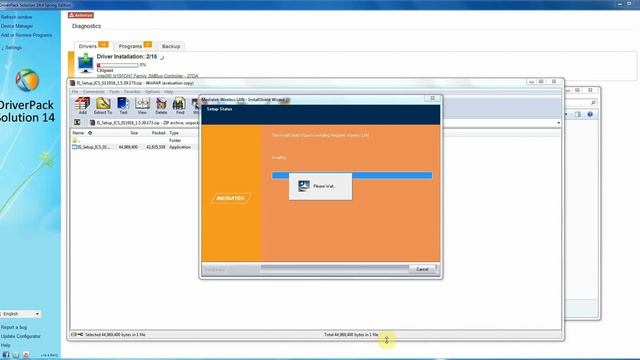This screenshot has width=640, height=360.
Task: Click the Extract To icon in WinRAR
Action: coord(103,106)
